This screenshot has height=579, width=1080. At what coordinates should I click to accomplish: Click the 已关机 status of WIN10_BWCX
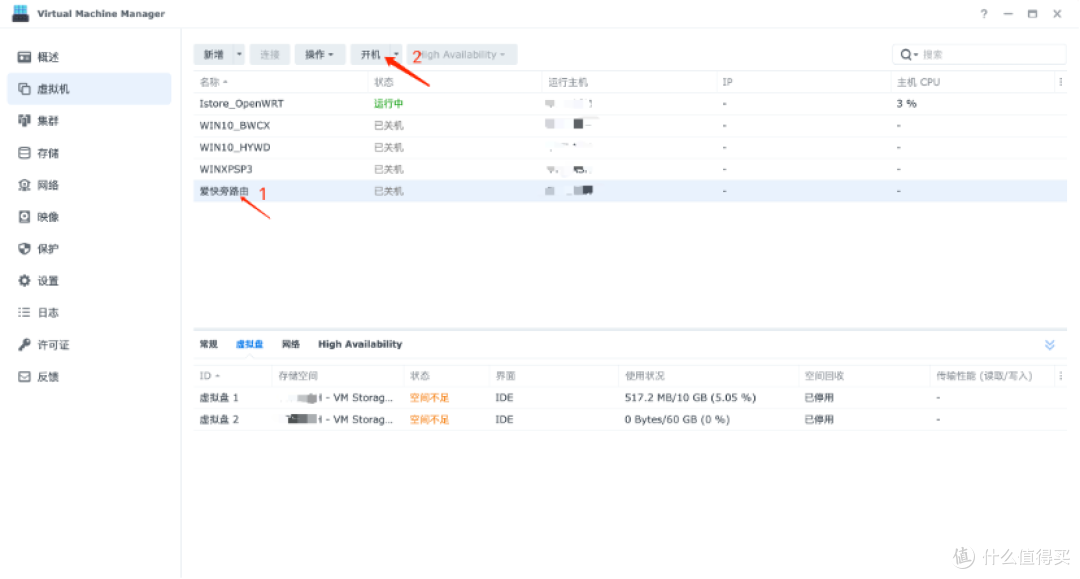point(388,125)
